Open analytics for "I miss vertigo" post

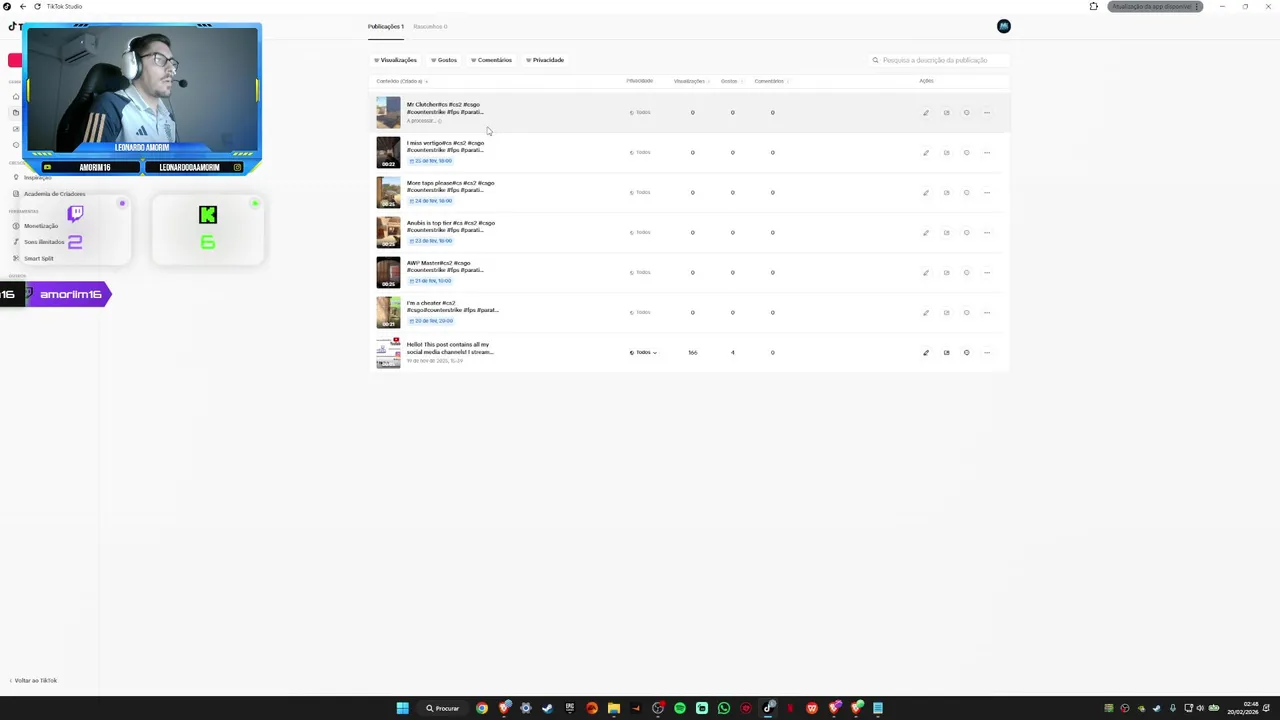coord(946,153)
